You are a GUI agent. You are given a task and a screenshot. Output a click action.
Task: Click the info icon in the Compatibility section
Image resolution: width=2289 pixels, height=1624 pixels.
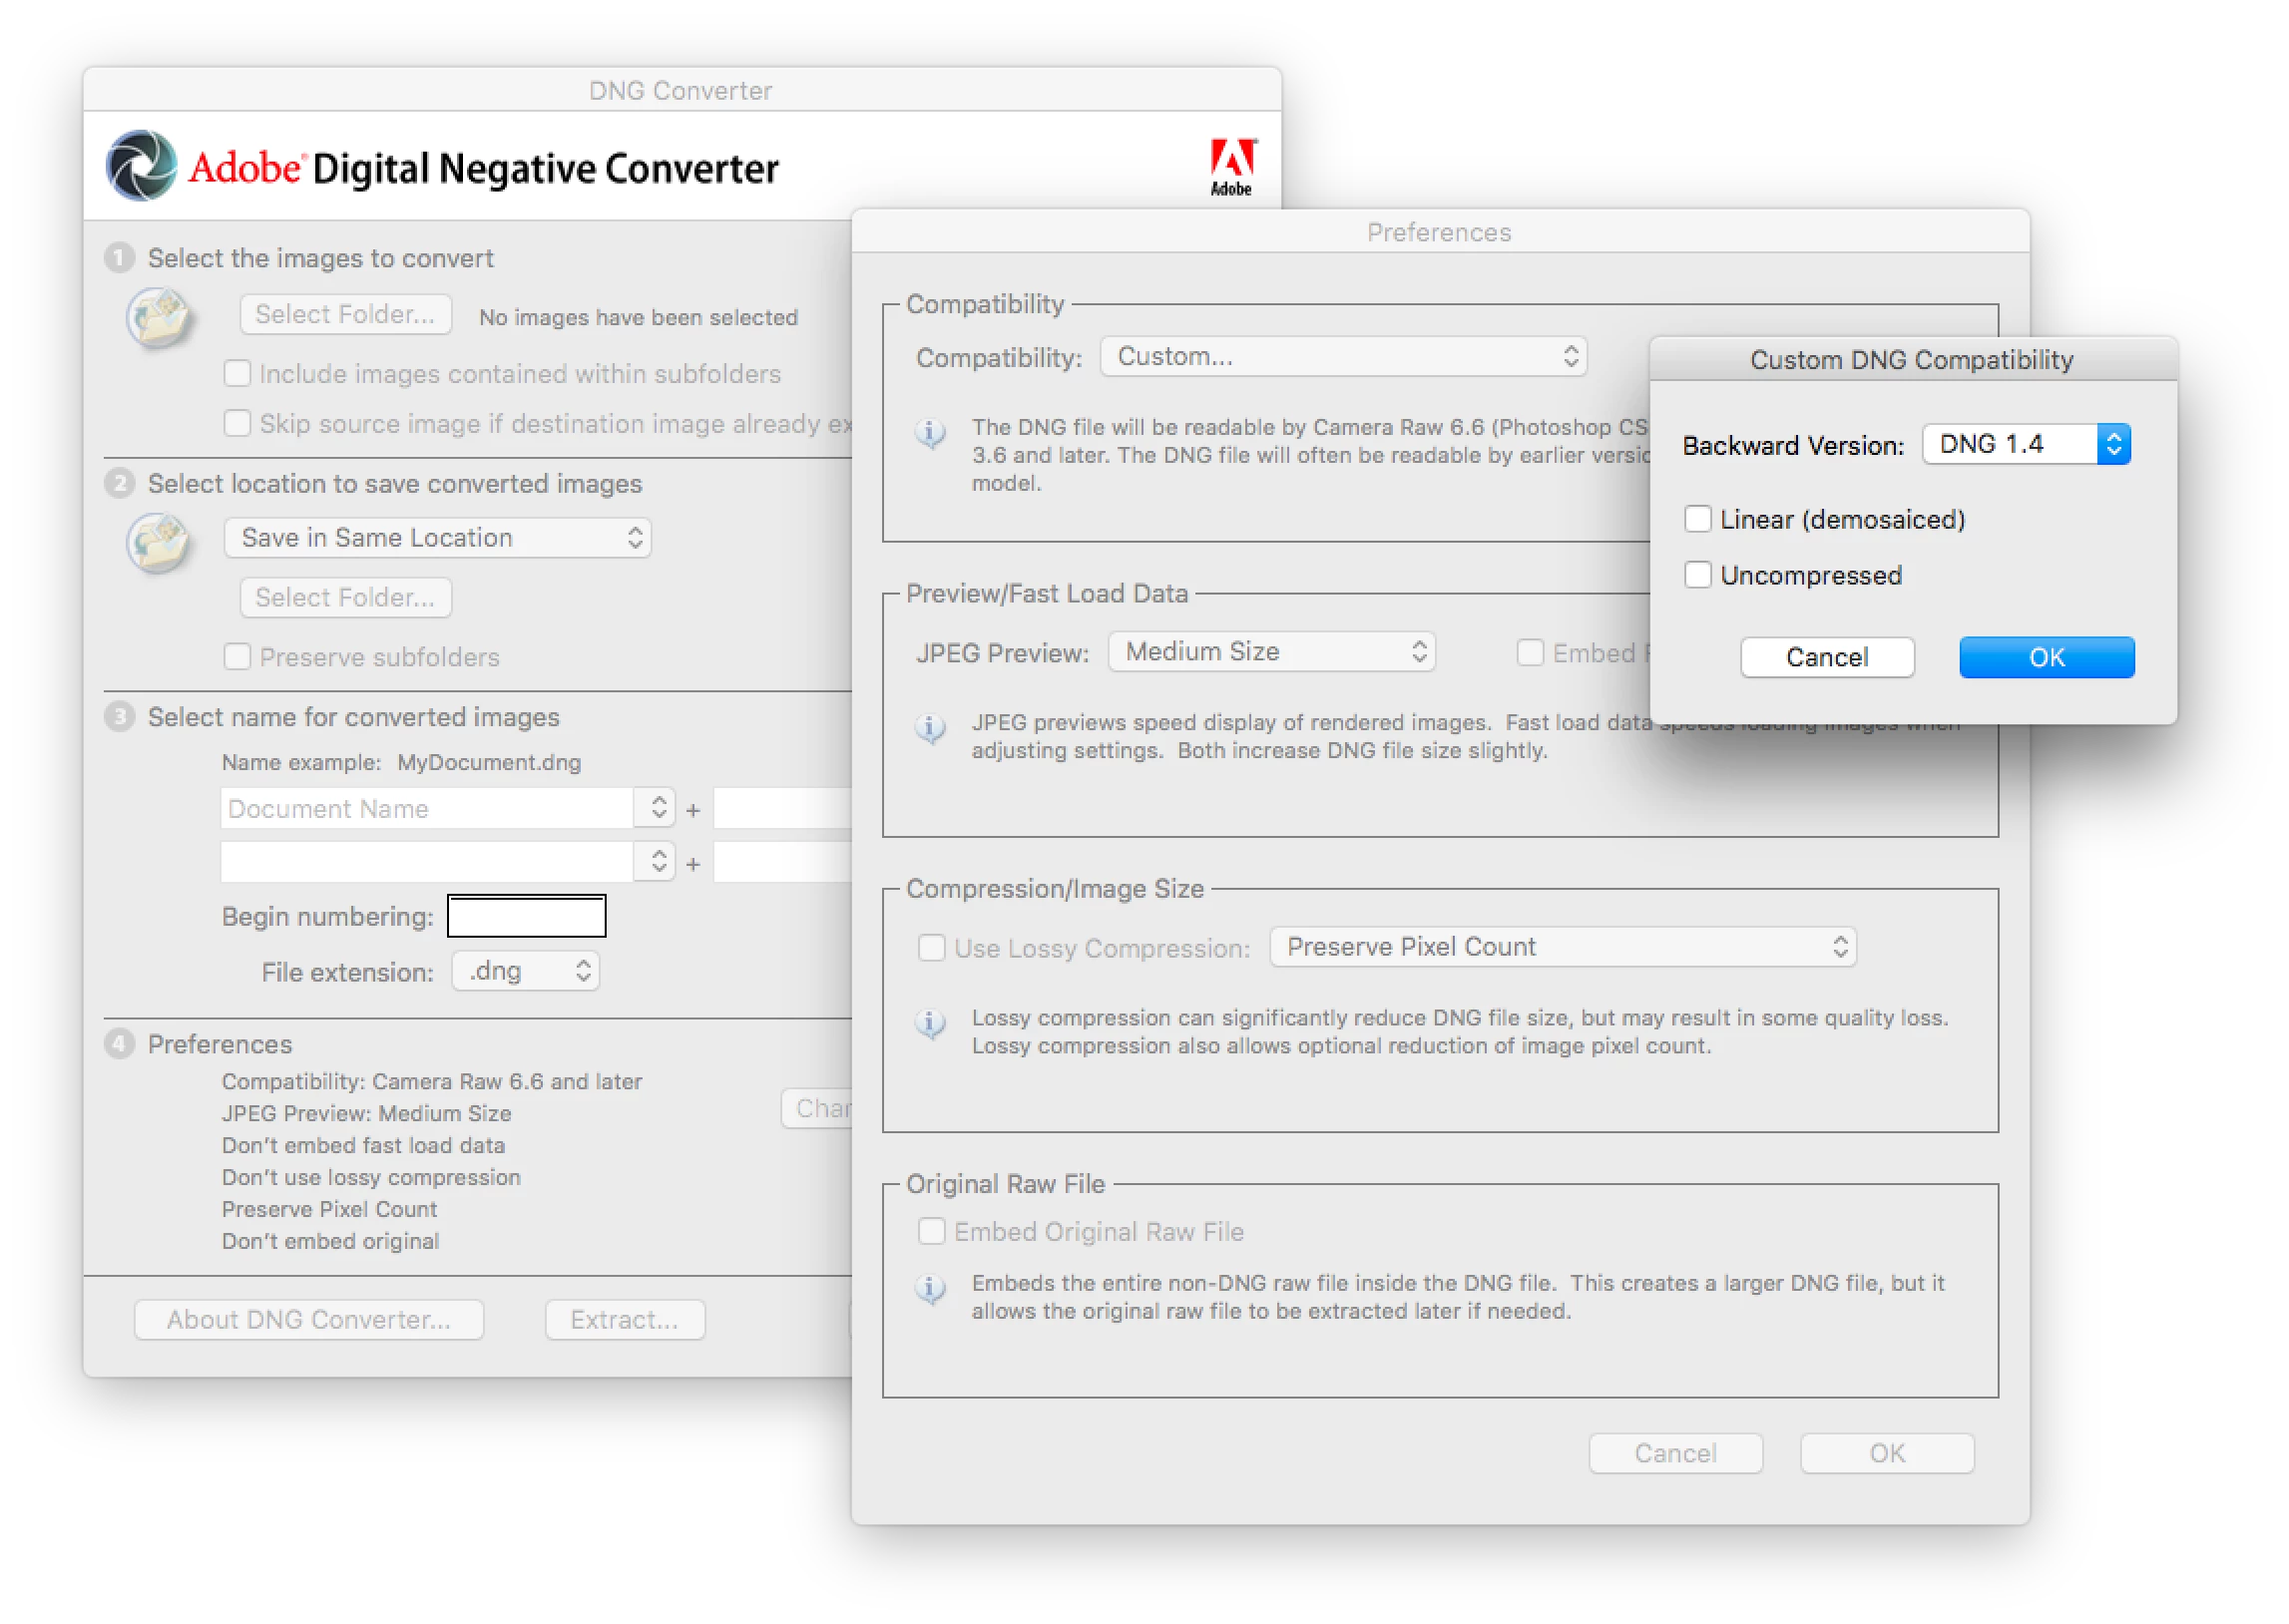(x=931, y=432)
